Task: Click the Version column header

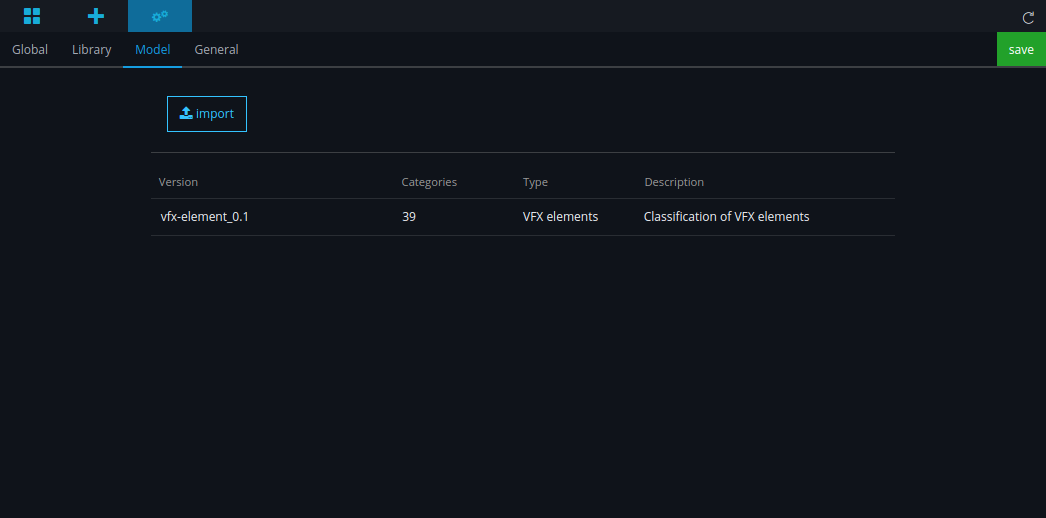Action: click(x=179, y=182)
